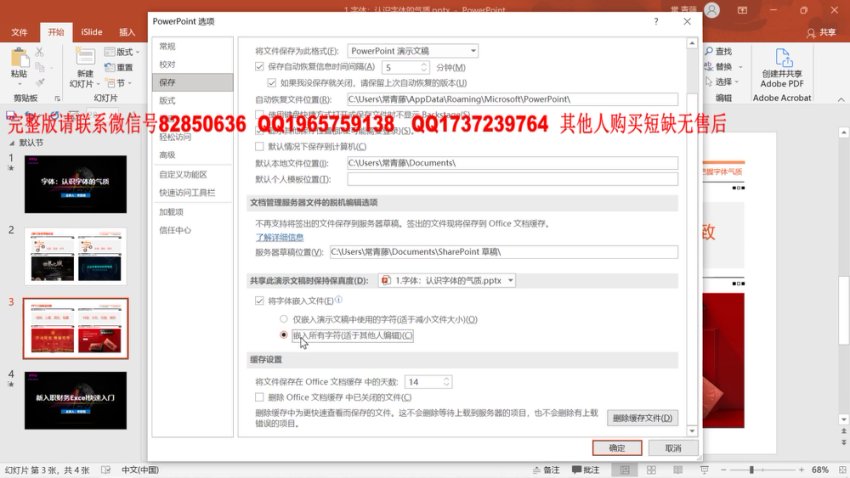Open the save file format dropdown

click(x=473, y=50)
